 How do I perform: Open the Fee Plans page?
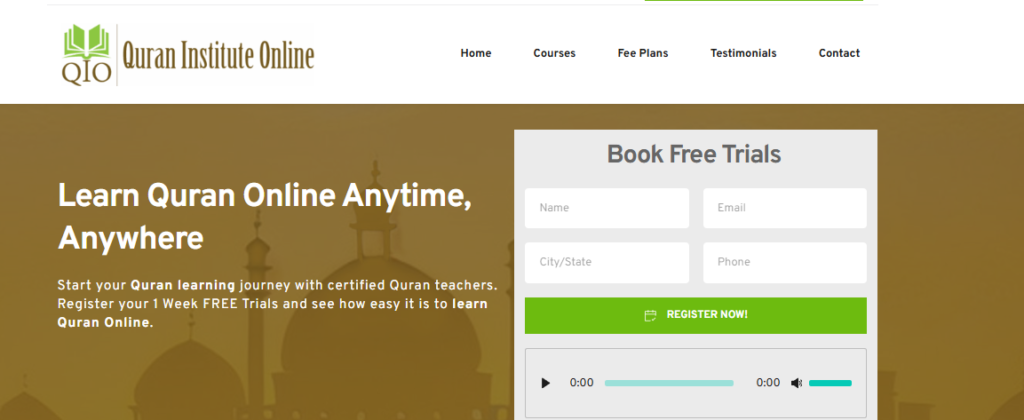643,54
